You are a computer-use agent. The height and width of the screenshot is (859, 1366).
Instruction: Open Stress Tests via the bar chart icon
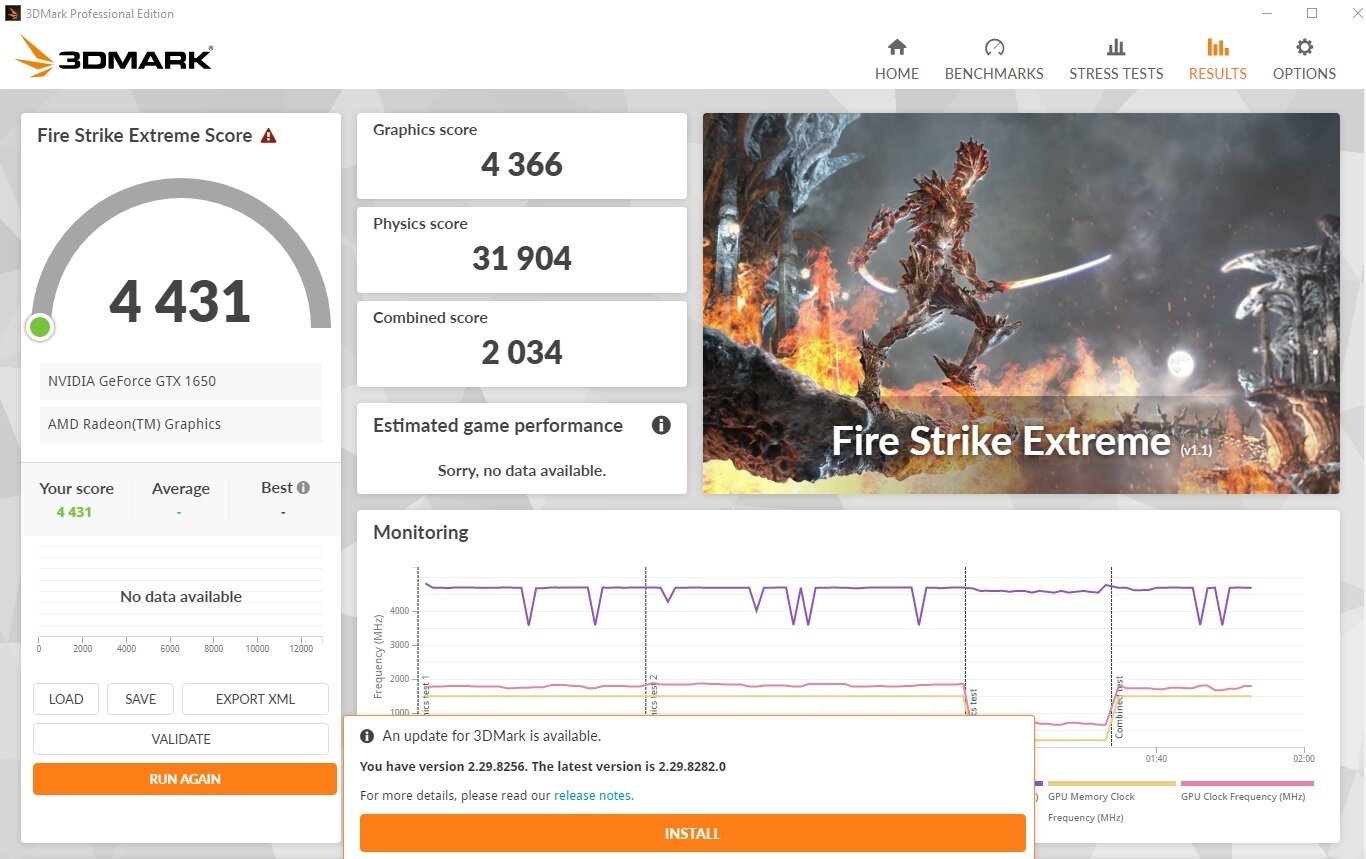pos(1116,47)
